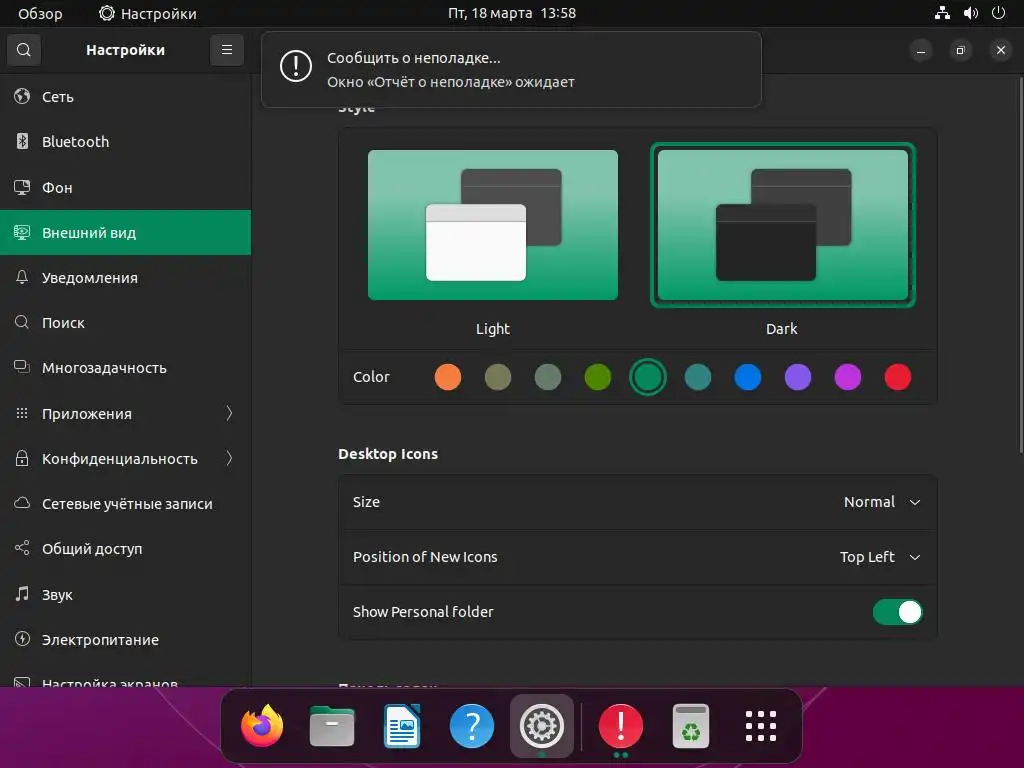
Task: Click the share icon beside Общий доступ
Action: click(22, 548)
